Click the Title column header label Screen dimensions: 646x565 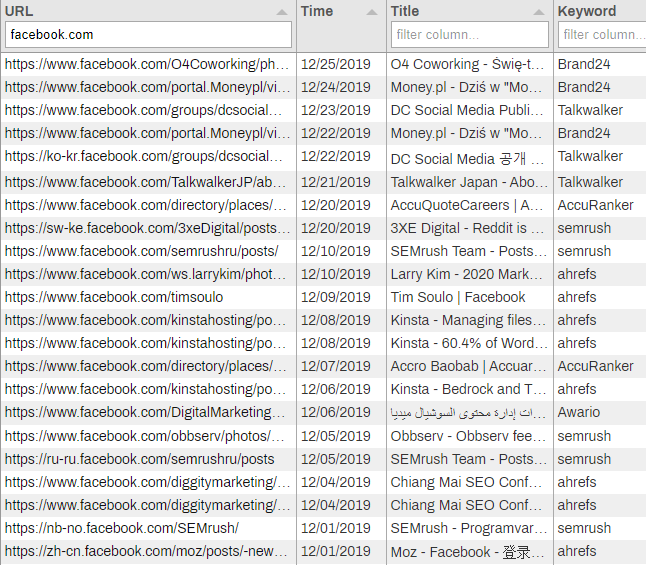405,11
